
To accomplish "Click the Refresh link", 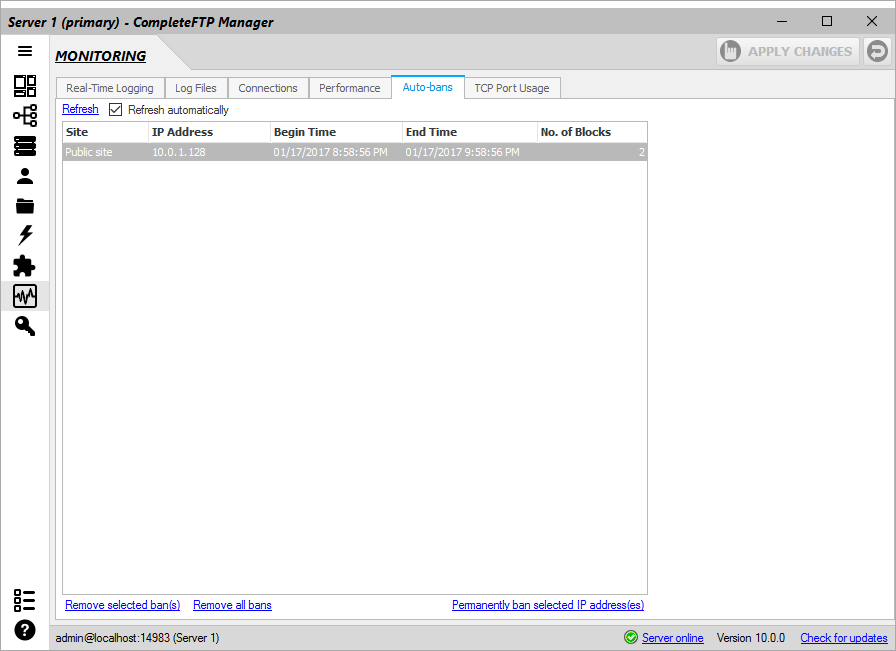I will click(80, 109).
